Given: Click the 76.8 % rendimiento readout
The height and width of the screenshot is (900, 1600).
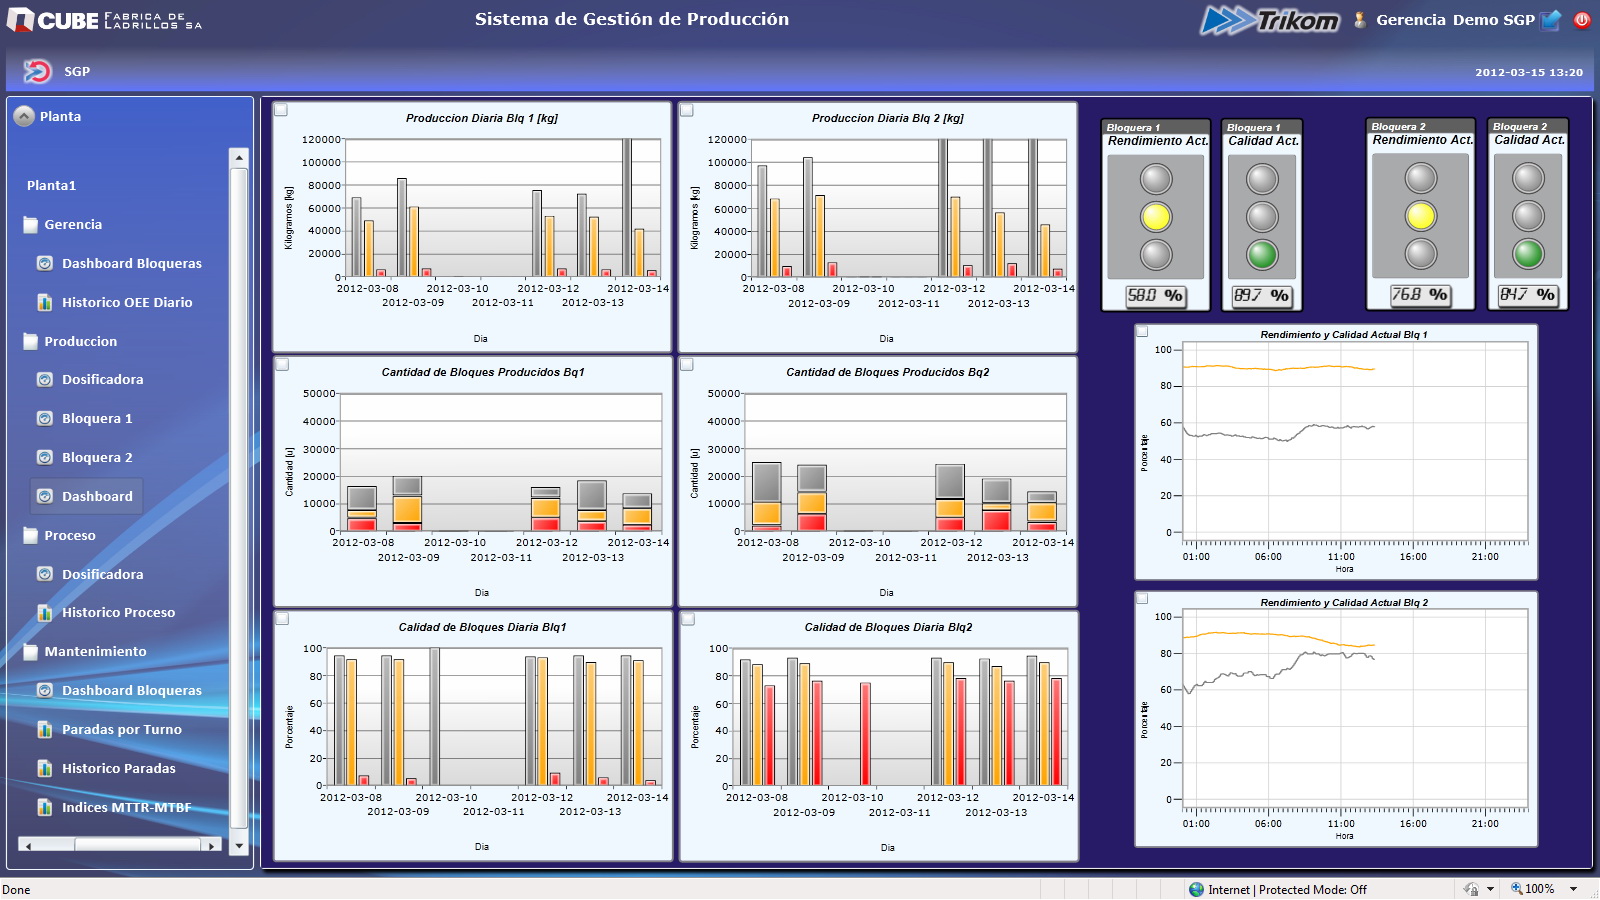Looking at the screenshot, I should (x=1420, y=295).
